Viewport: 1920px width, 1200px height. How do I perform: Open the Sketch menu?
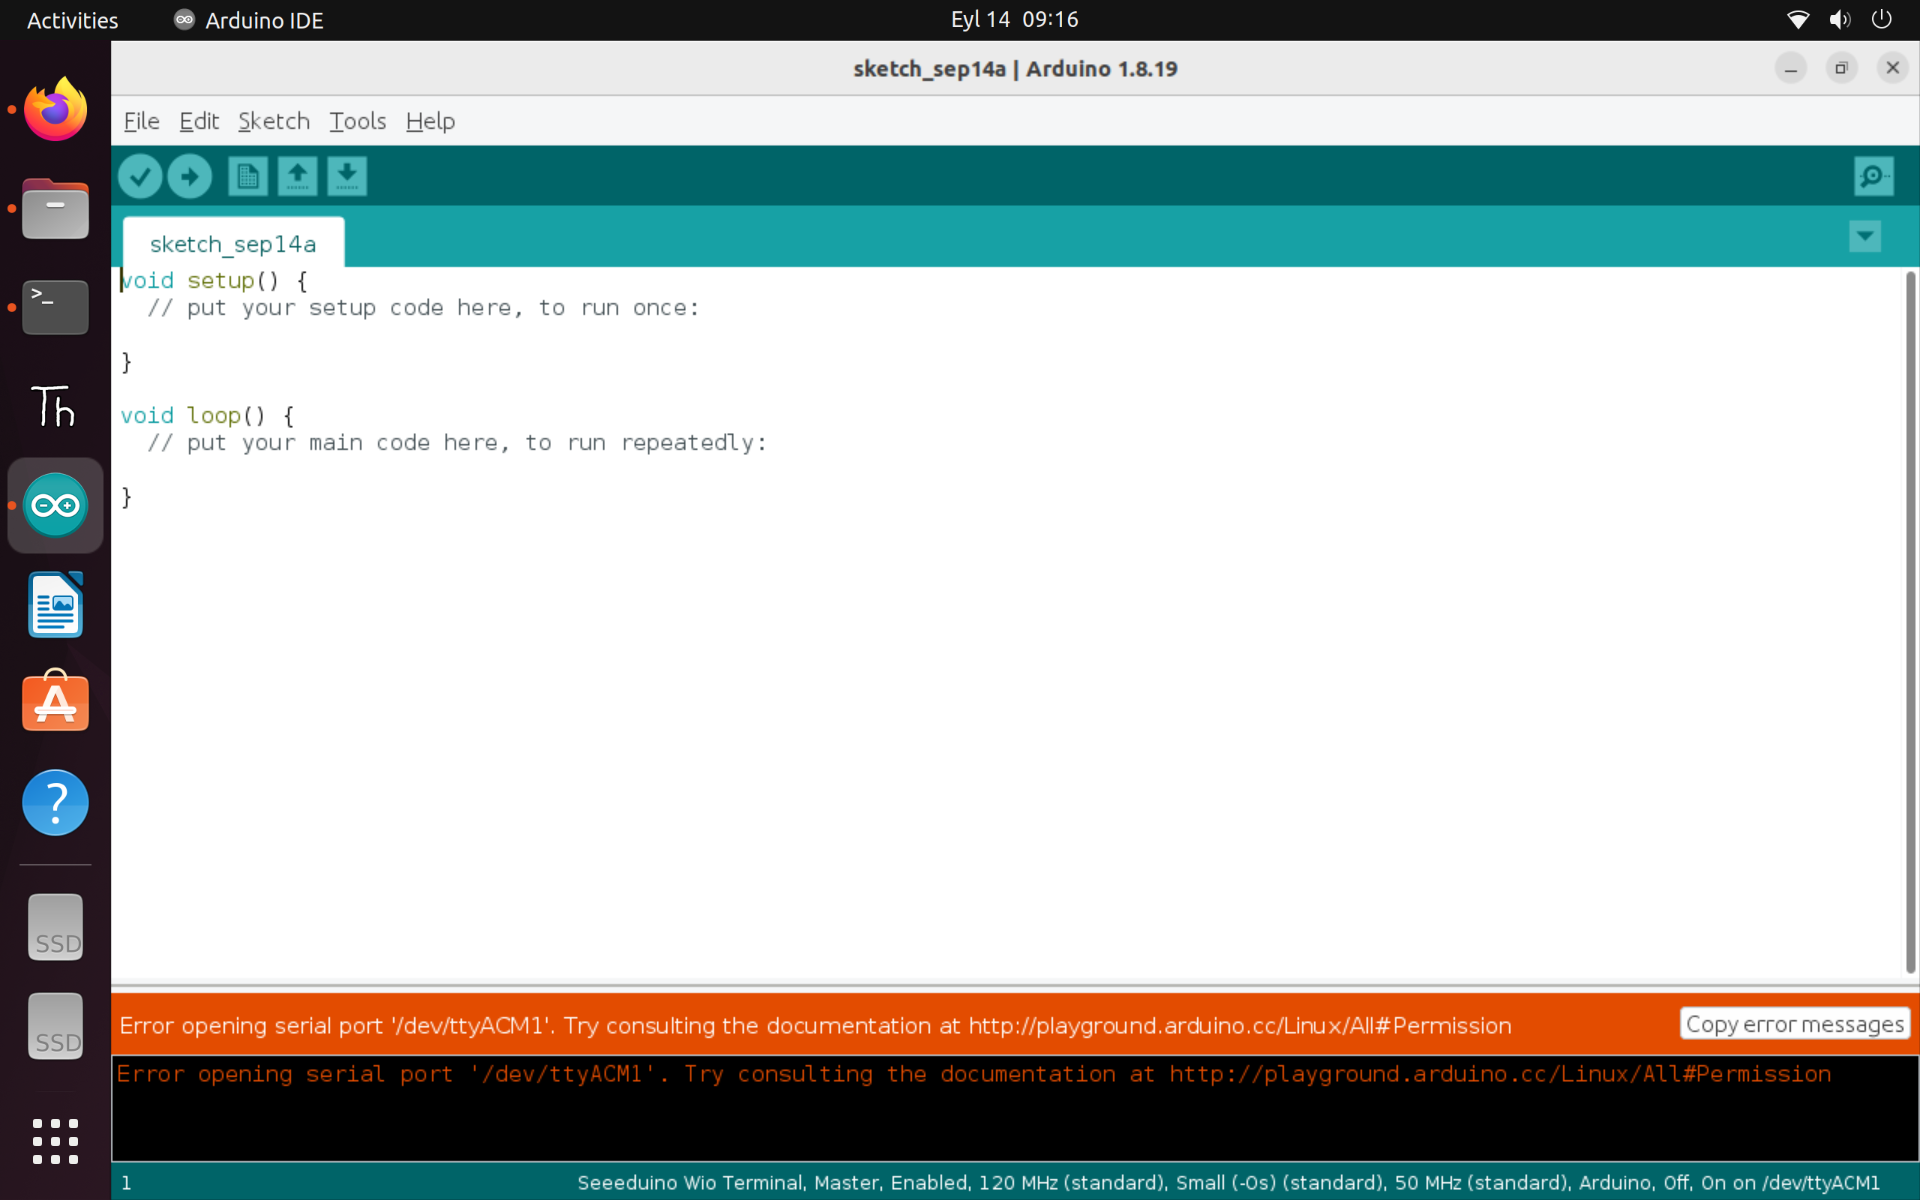(x=273, y=121)
